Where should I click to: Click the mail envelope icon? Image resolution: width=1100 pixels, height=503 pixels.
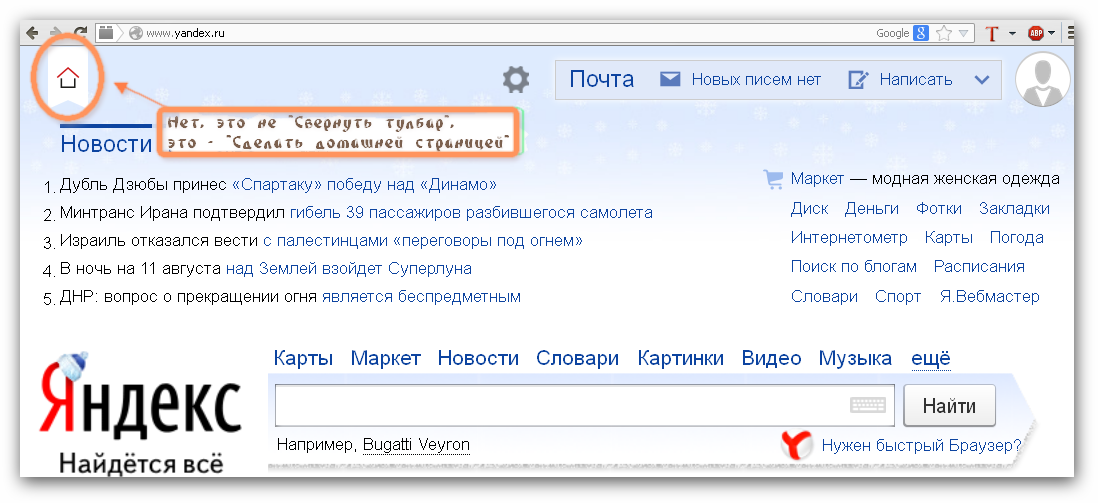click(x=670, y=79)
